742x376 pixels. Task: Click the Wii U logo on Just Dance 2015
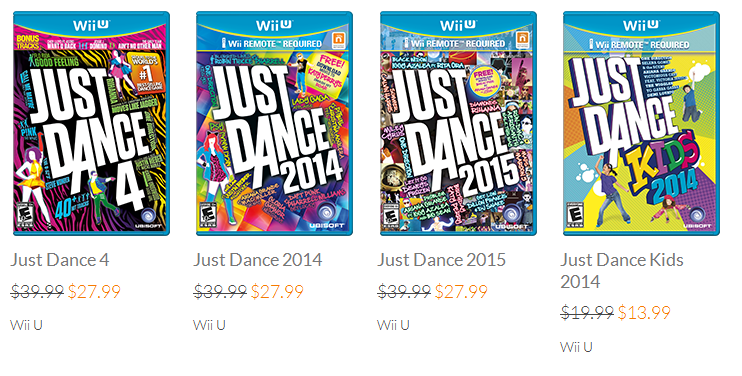click(x=458, y=25)
